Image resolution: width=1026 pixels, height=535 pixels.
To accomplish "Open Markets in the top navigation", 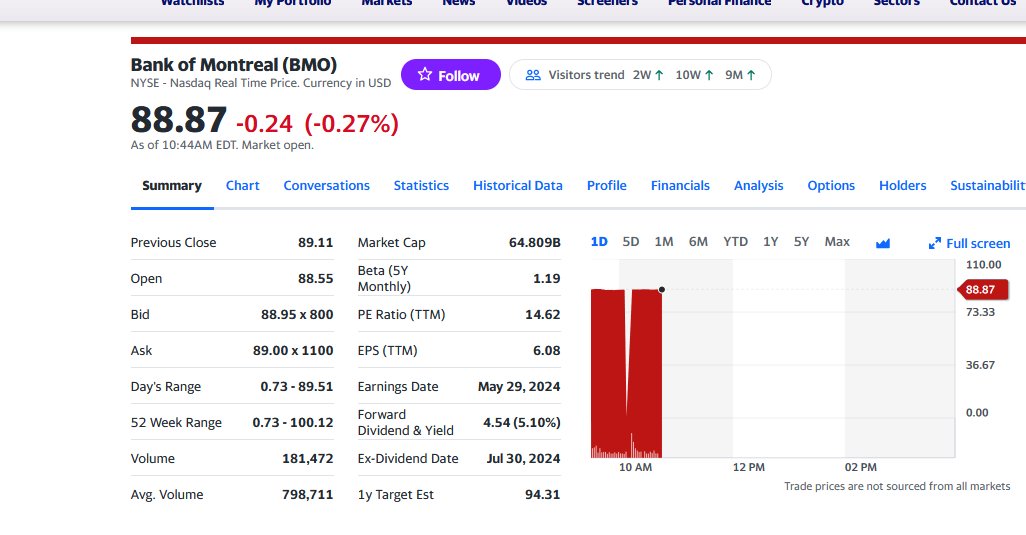I will click(387, 3).
